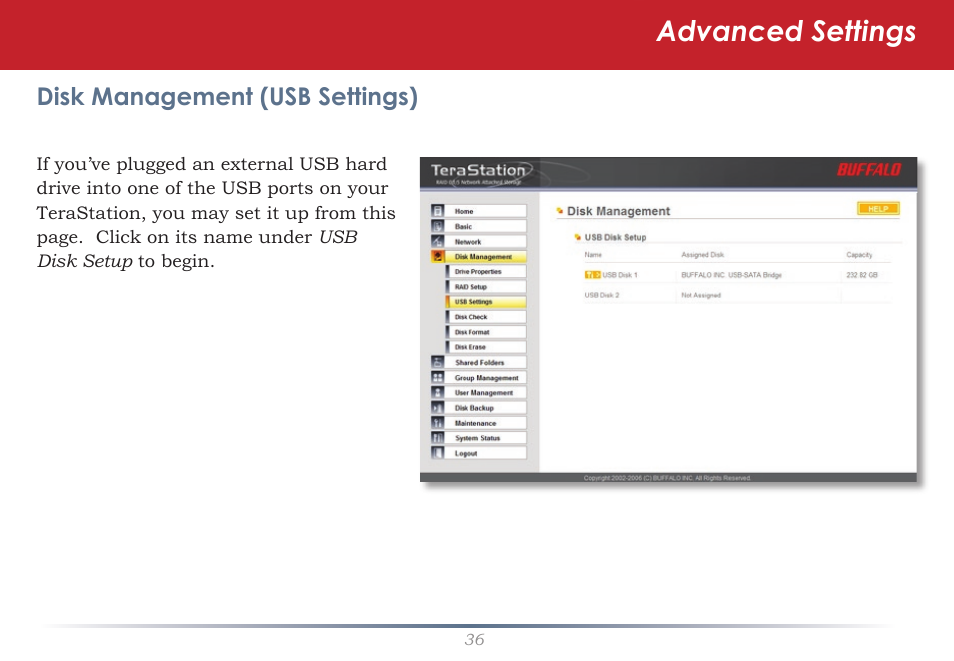954x661 pixels.
Task: Click the 232.82 GB capacity value
Action: 862,275
